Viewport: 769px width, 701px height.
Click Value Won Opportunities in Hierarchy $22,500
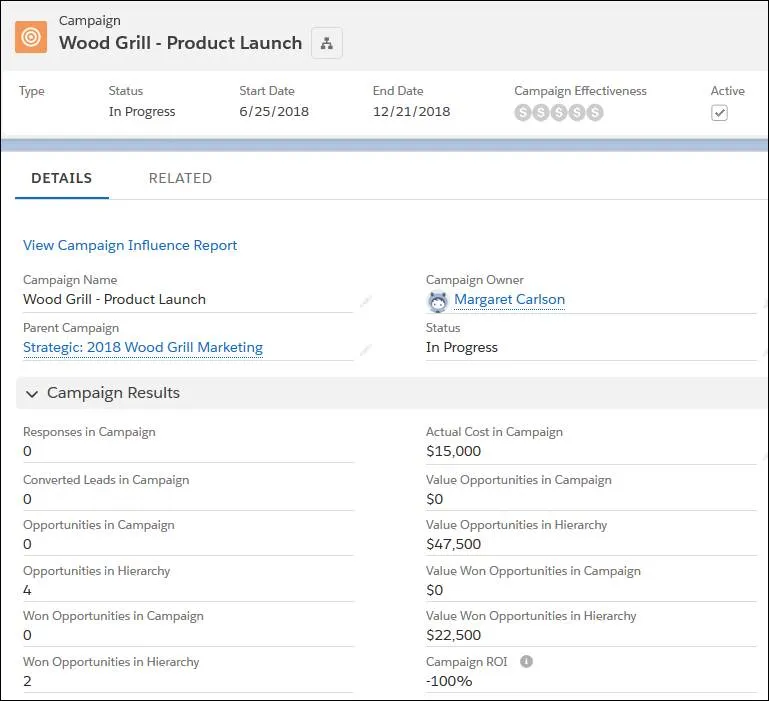454,635
